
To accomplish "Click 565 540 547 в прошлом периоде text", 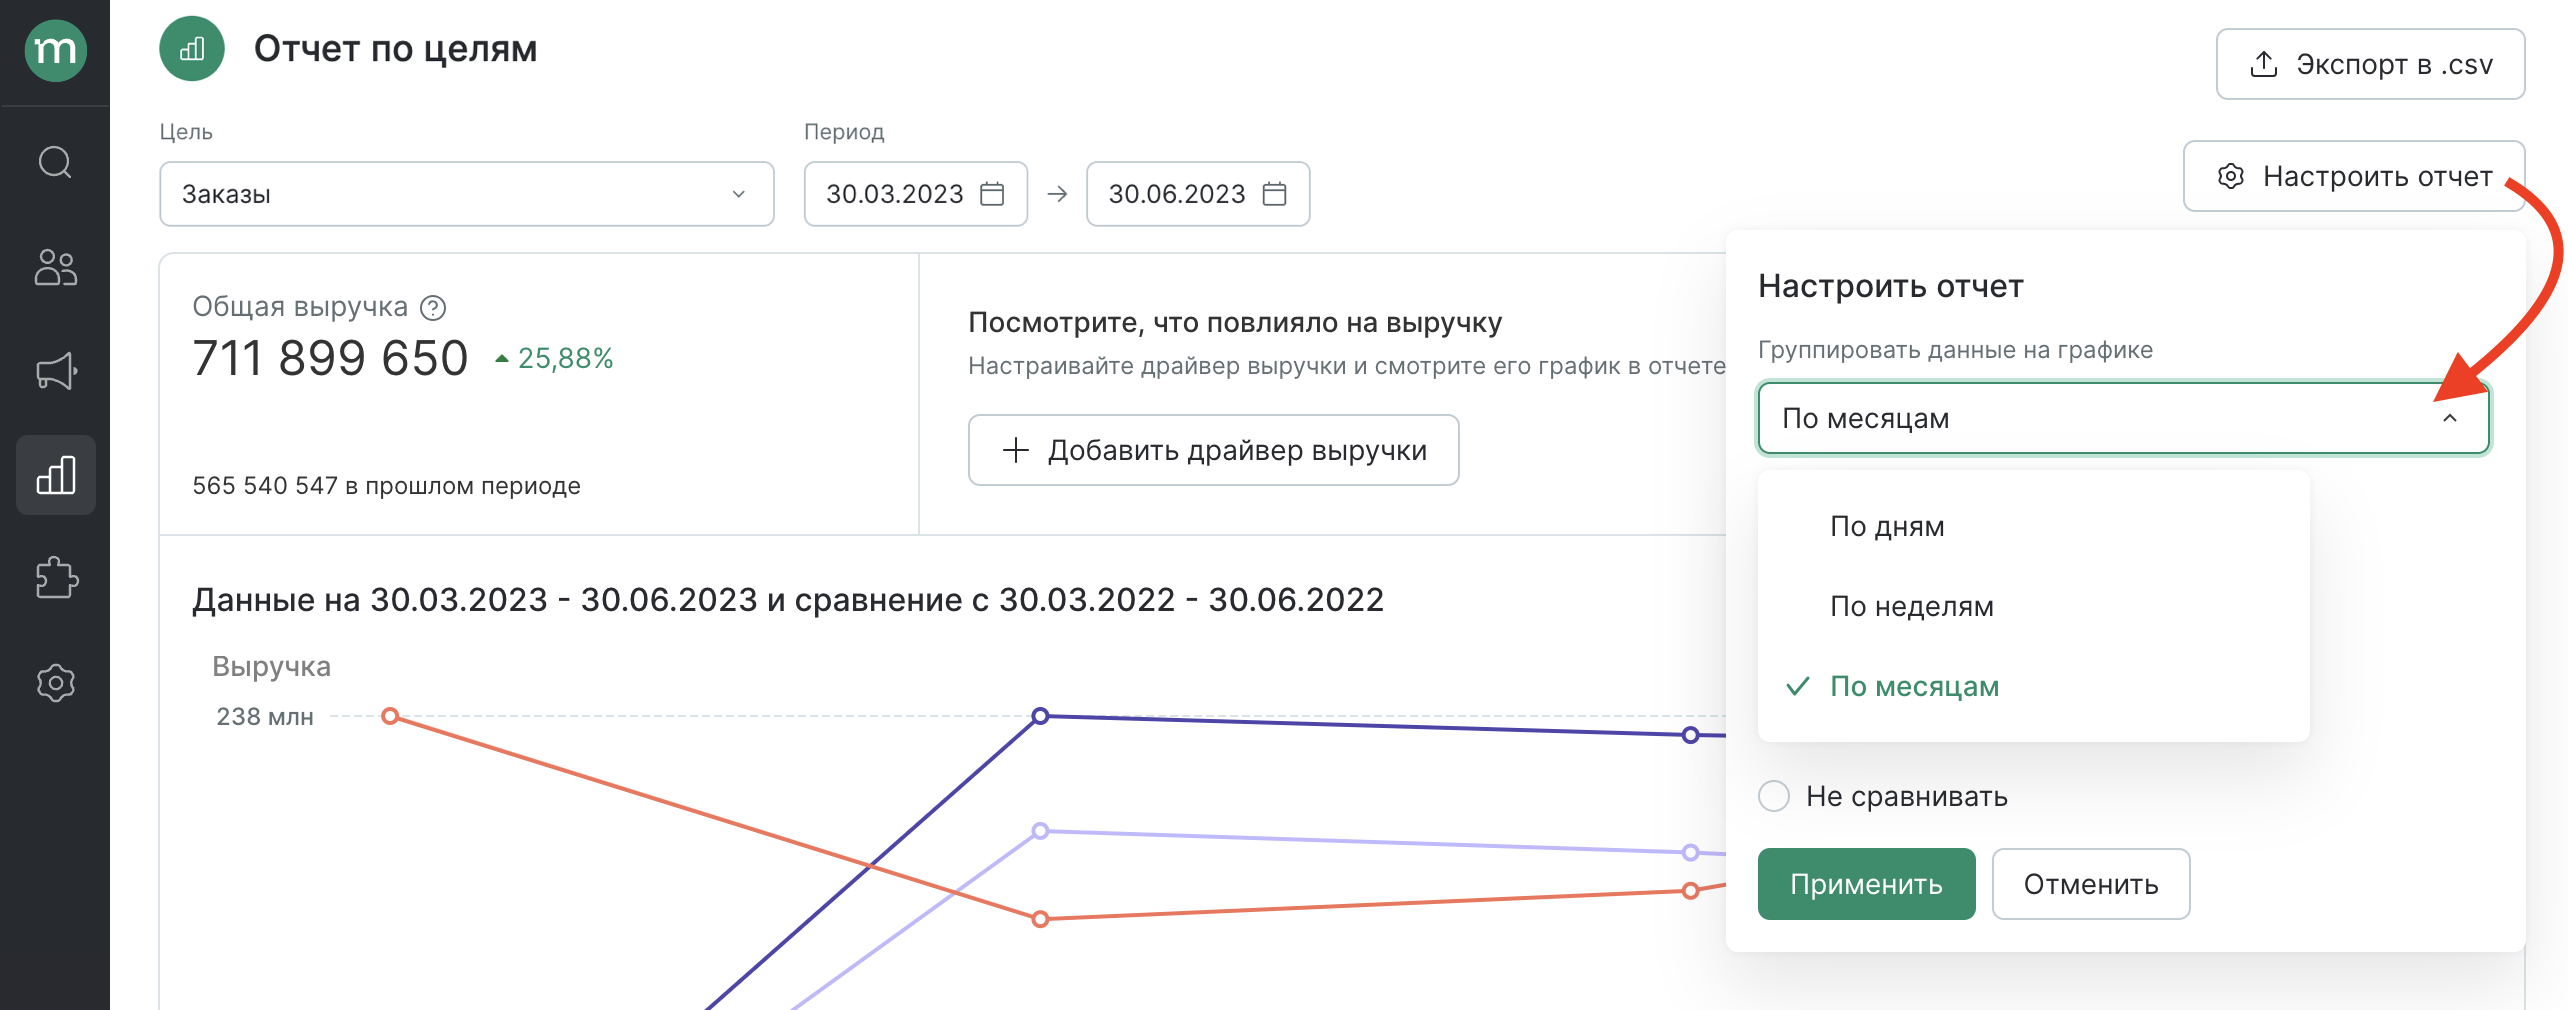I will tap(386, 486).
